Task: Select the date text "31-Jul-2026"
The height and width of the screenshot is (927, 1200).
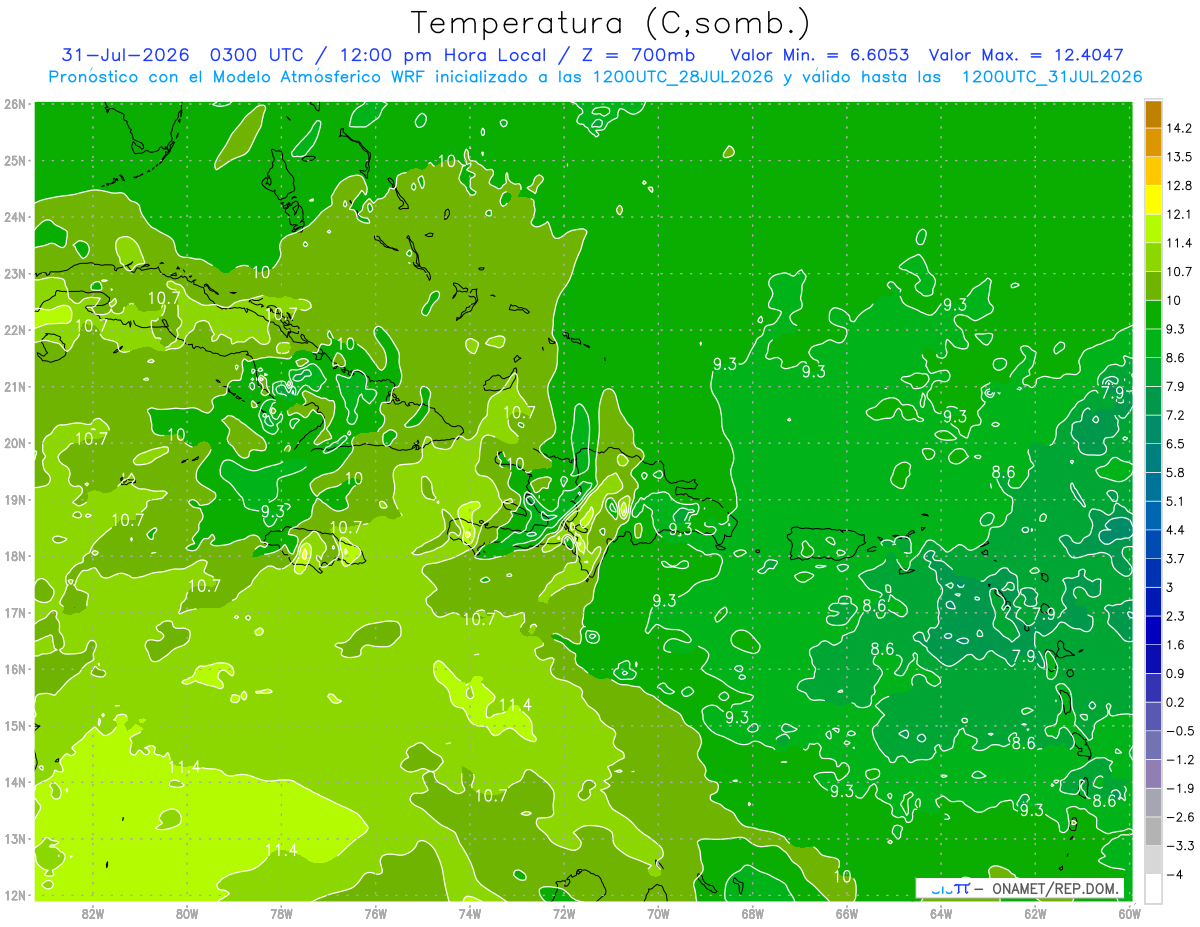Action: click(124, 54)
